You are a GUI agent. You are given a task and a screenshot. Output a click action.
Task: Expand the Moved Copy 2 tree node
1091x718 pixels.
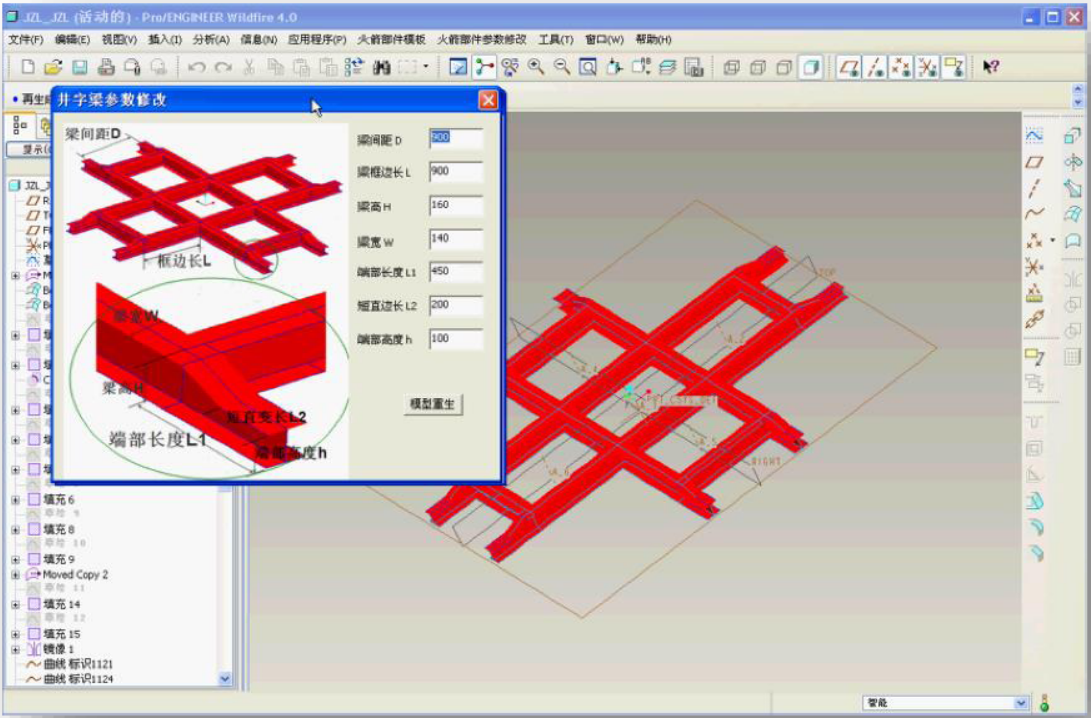[x=15, y=575]
